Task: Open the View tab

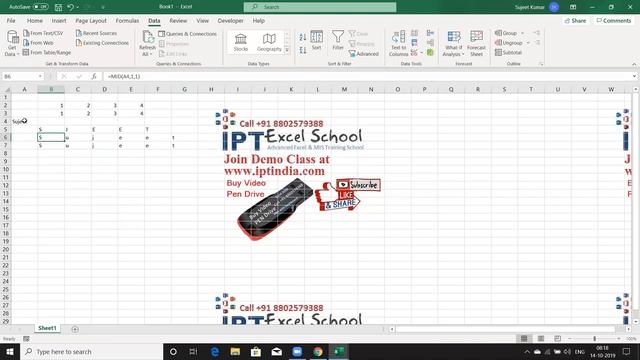Action: pos(202,20)
